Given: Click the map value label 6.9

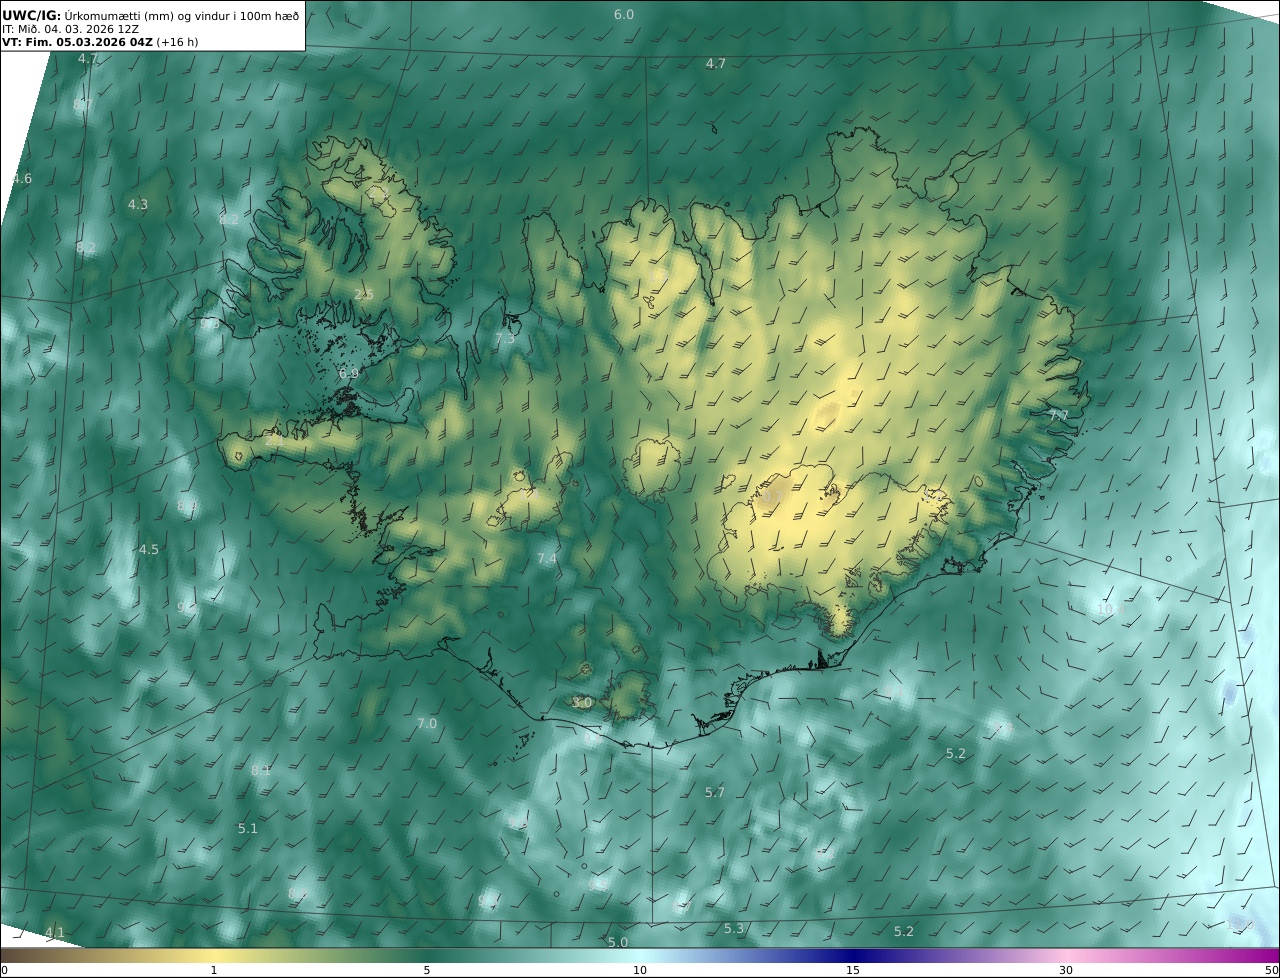Looking at the screenshot, I should (348, 373).
